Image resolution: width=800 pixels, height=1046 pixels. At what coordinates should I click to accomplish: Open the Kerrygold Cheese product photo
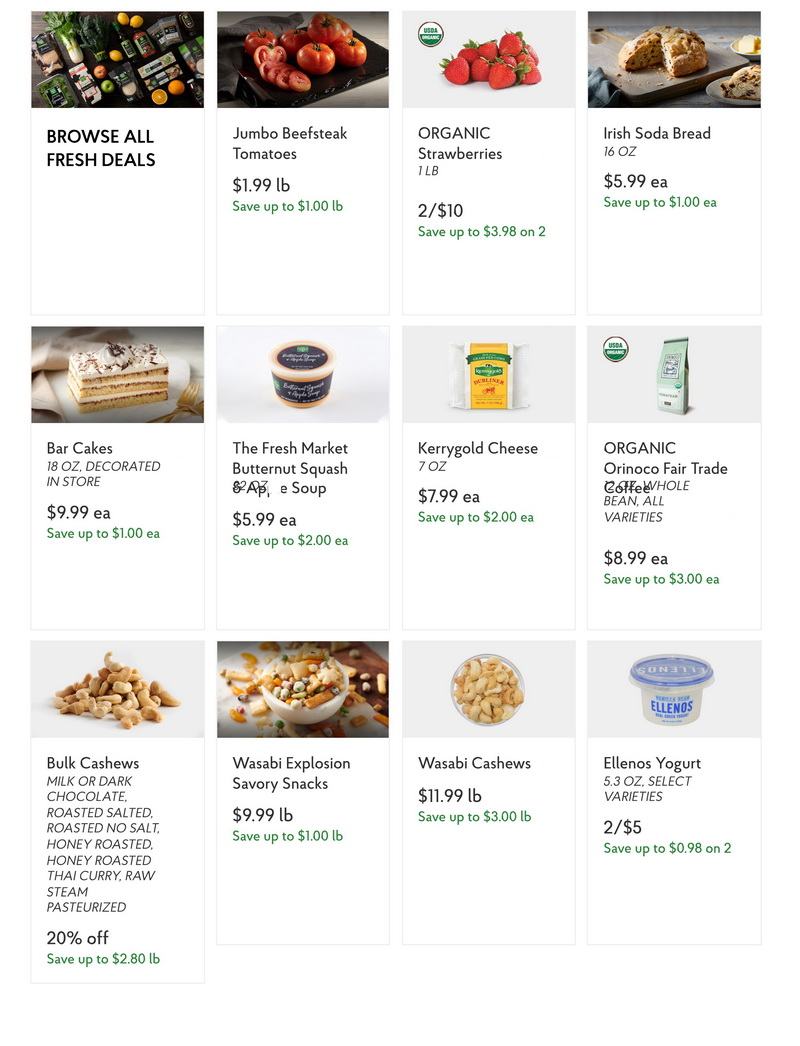(488, 374)
